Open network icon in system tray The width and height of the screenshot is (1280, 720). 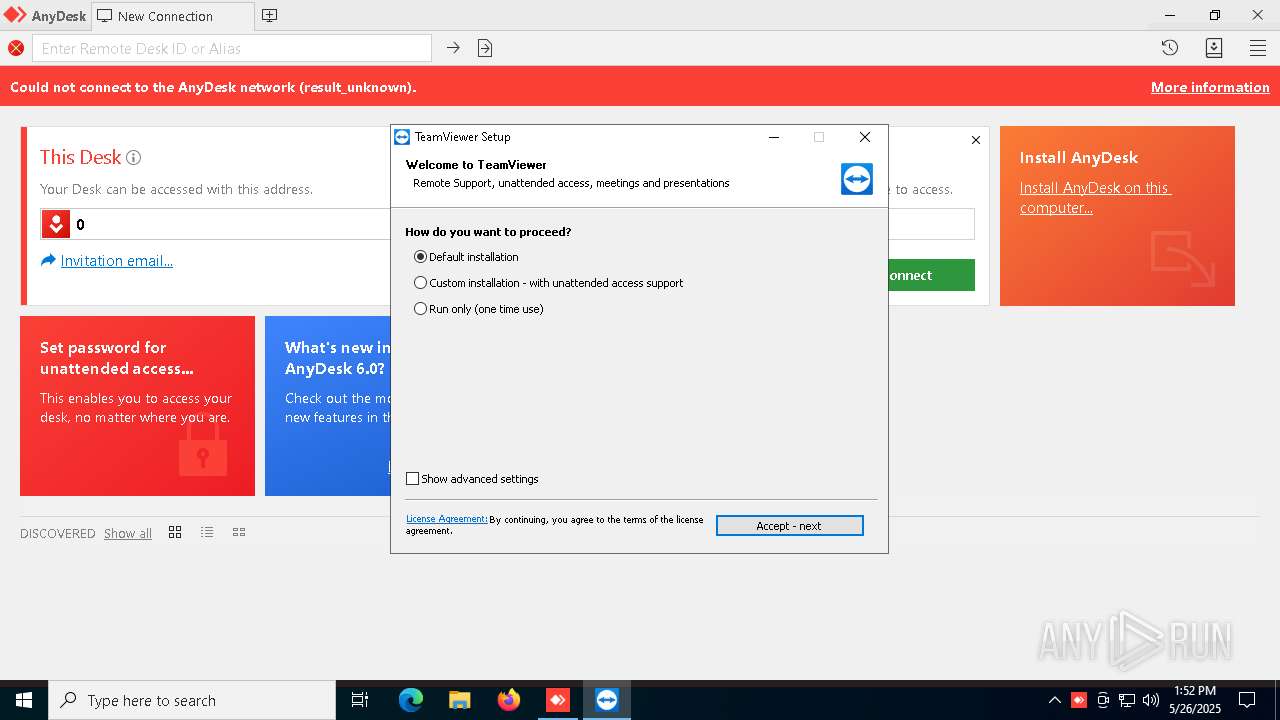tap(1127, 700)
